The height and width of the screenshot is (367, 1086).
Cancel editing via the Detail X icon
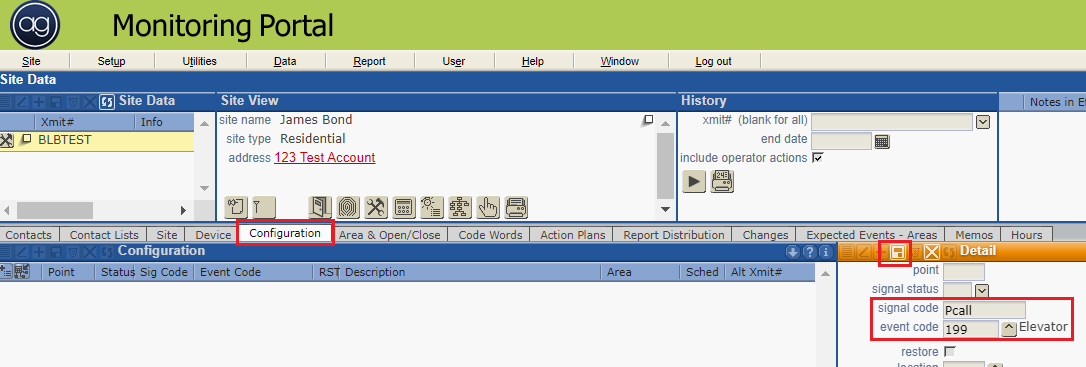932,253
